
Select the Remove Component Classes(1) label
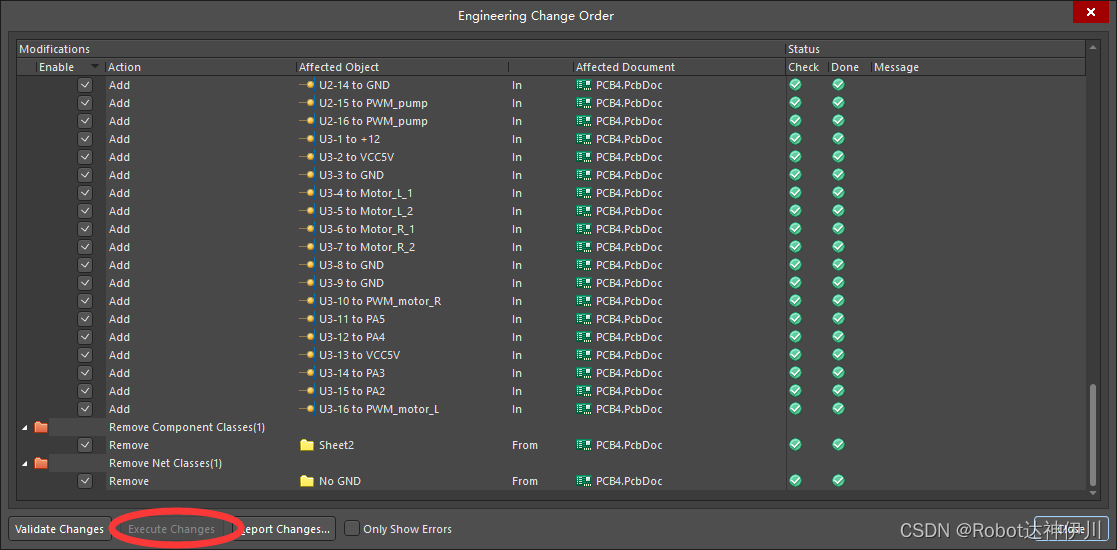[187, 427]
